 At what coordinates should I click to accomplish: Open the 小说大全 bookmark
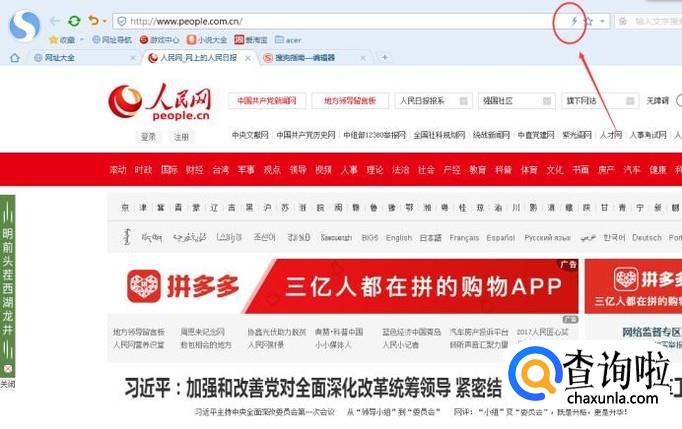click(207, 40)
